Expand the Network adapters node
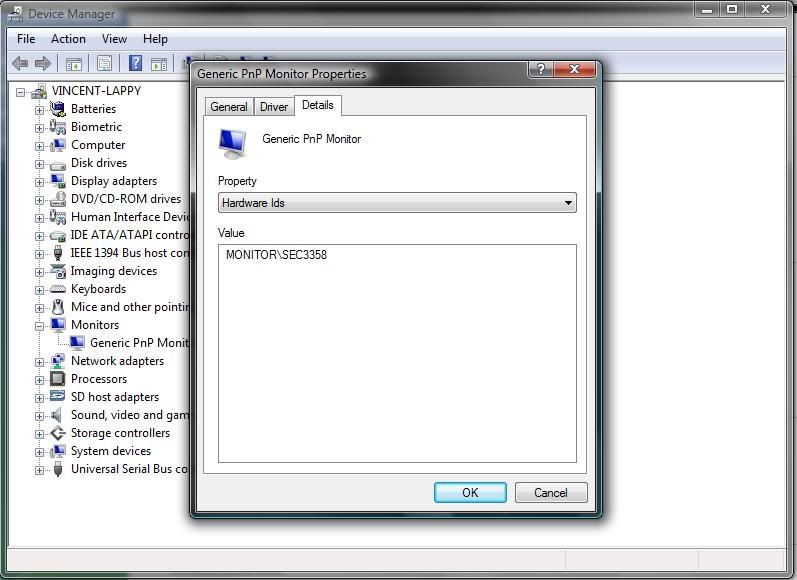The image size is (797, 580). (39, 362)
